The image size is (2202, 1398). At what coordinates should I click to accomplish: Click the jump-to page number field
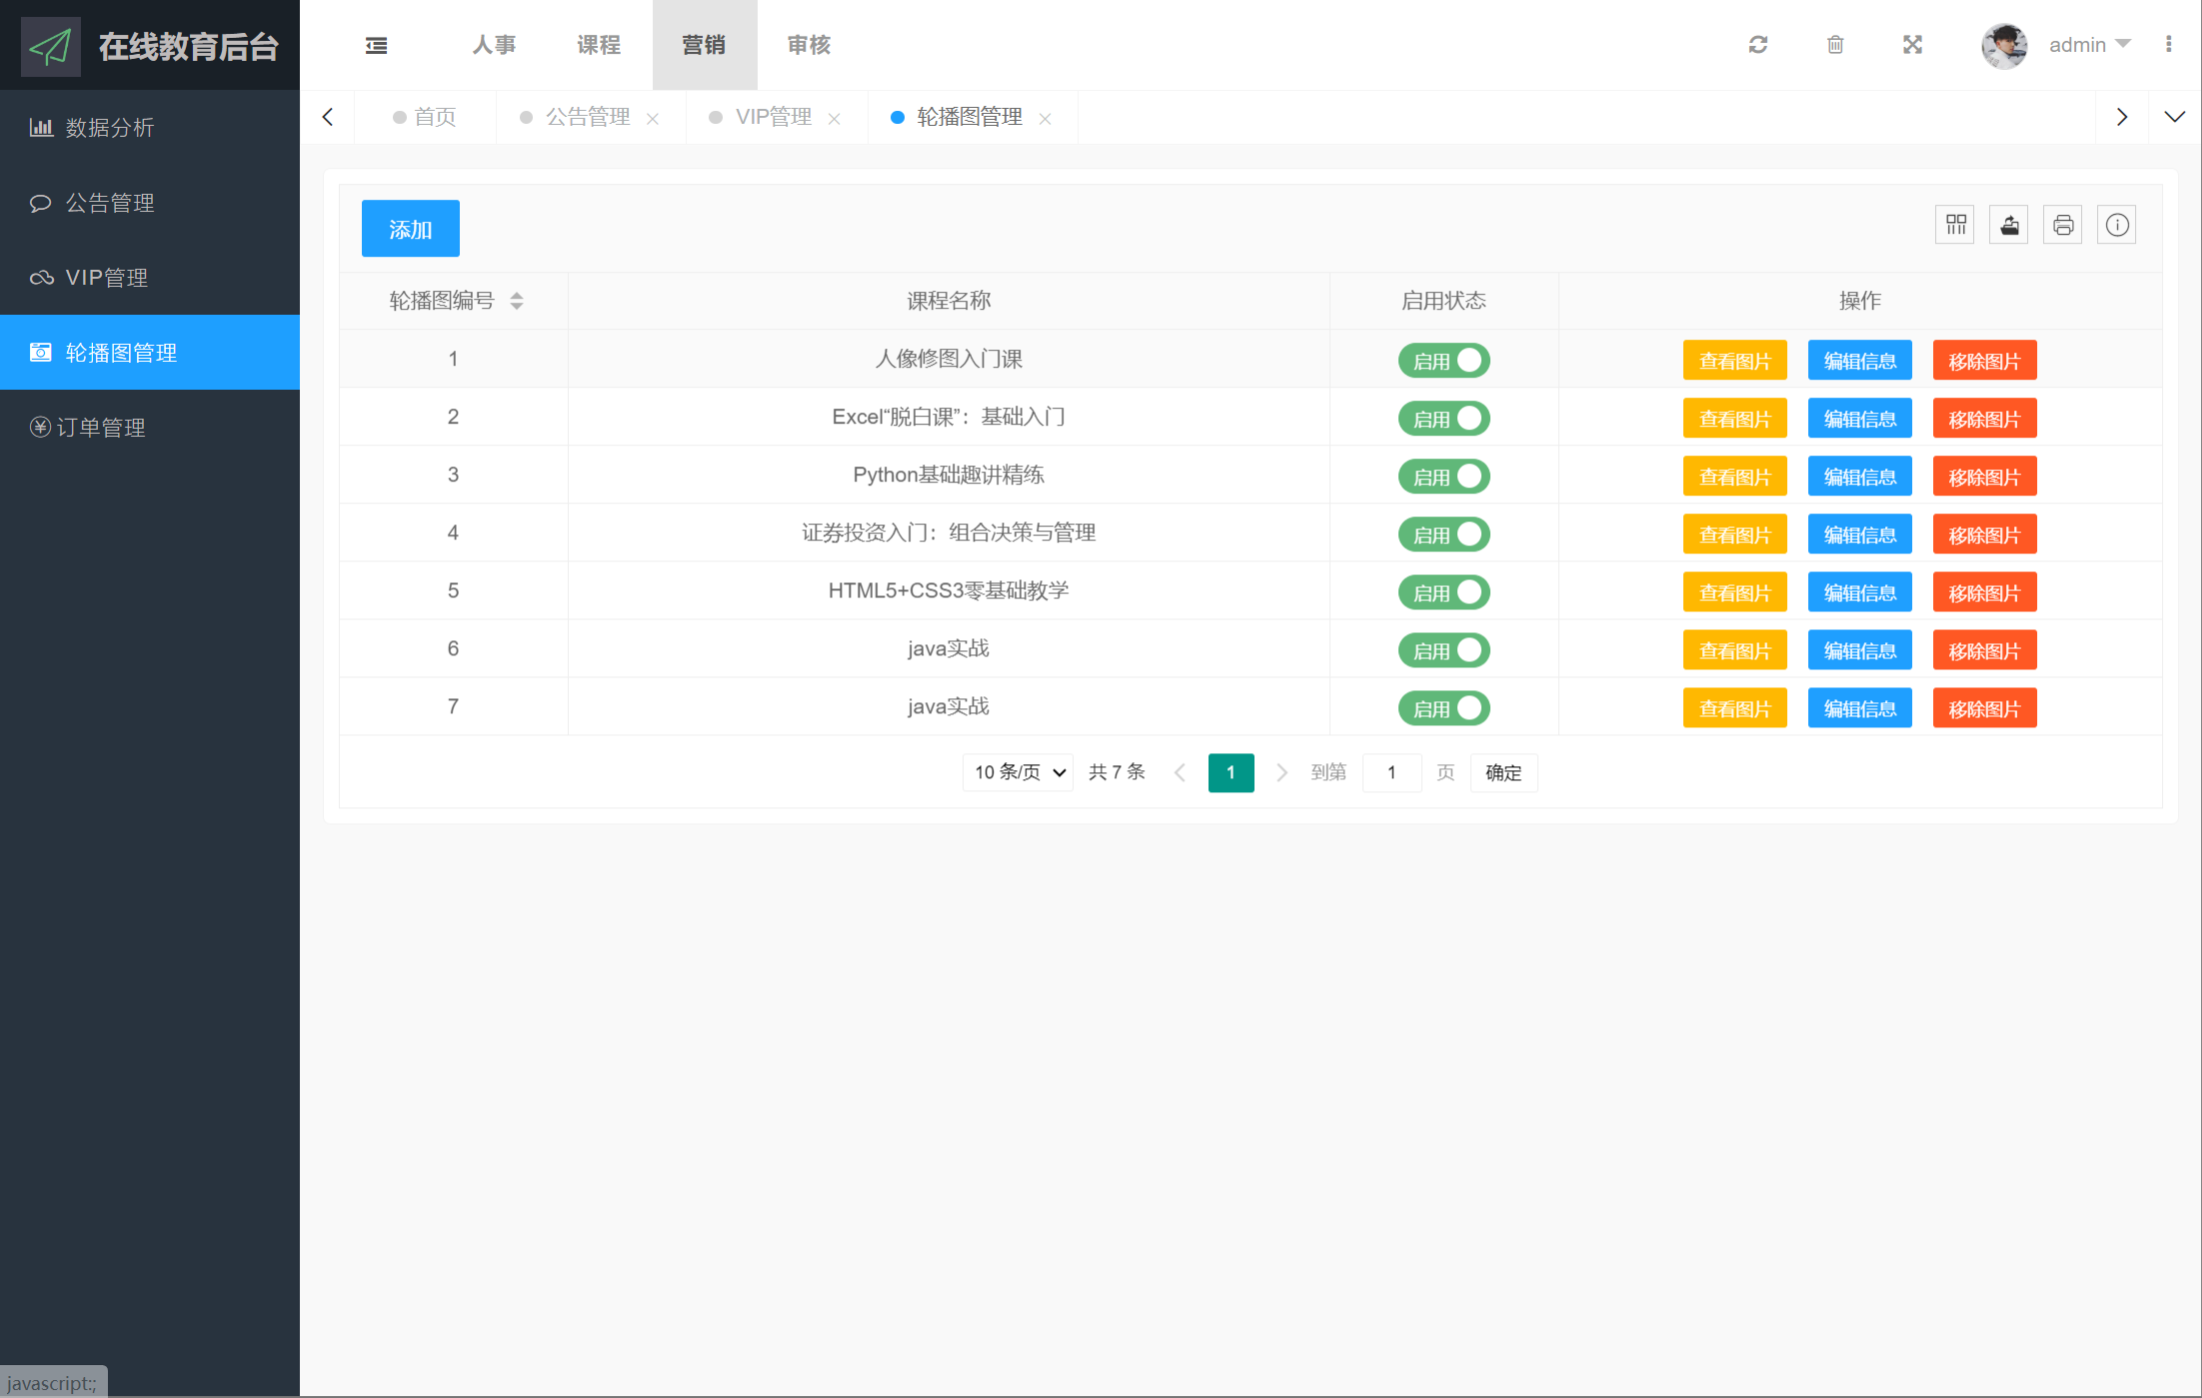[1391, 772]
